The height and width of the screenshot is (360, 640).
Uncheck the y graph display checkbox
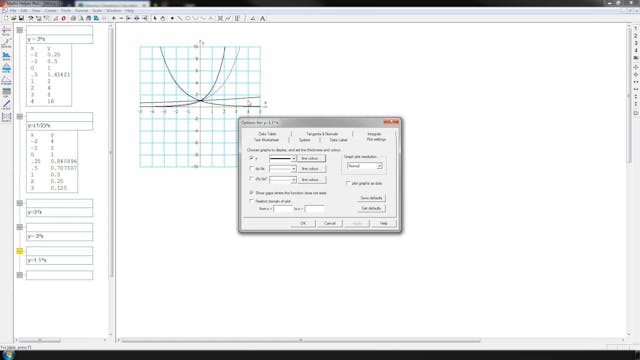[251, 158]
